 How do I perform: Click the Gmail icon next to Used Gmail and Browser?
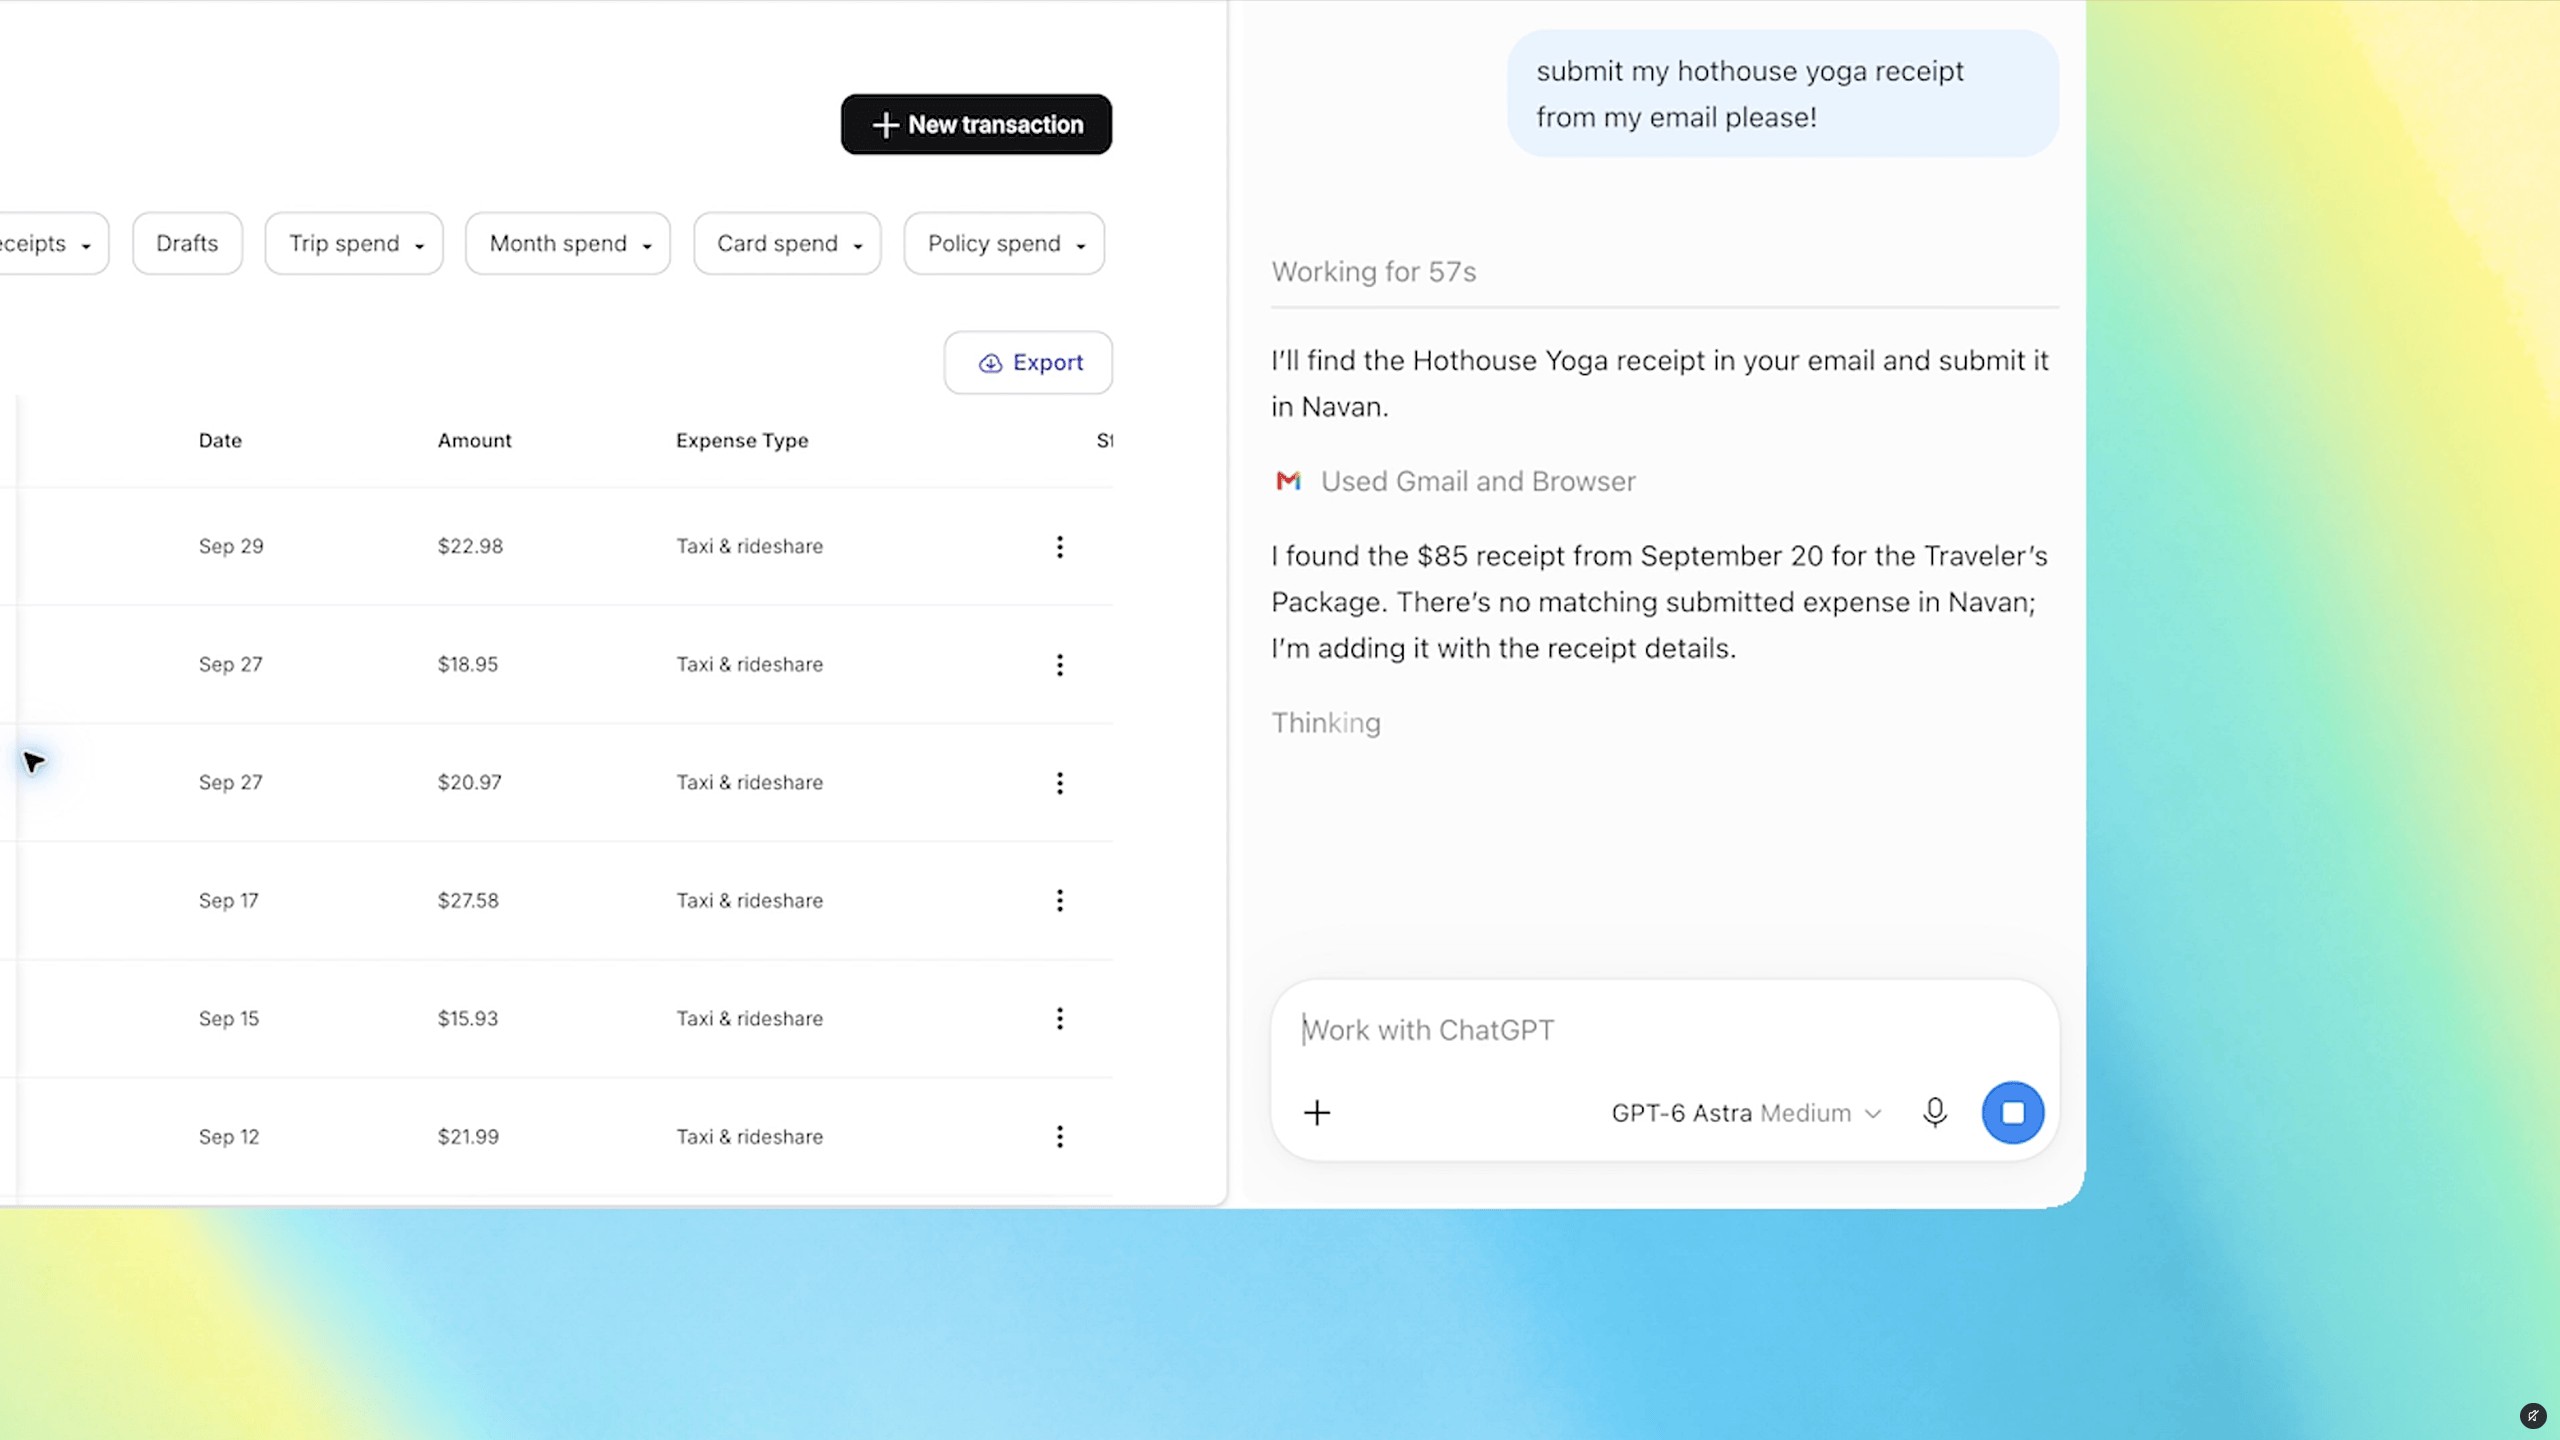(1288, 481)
